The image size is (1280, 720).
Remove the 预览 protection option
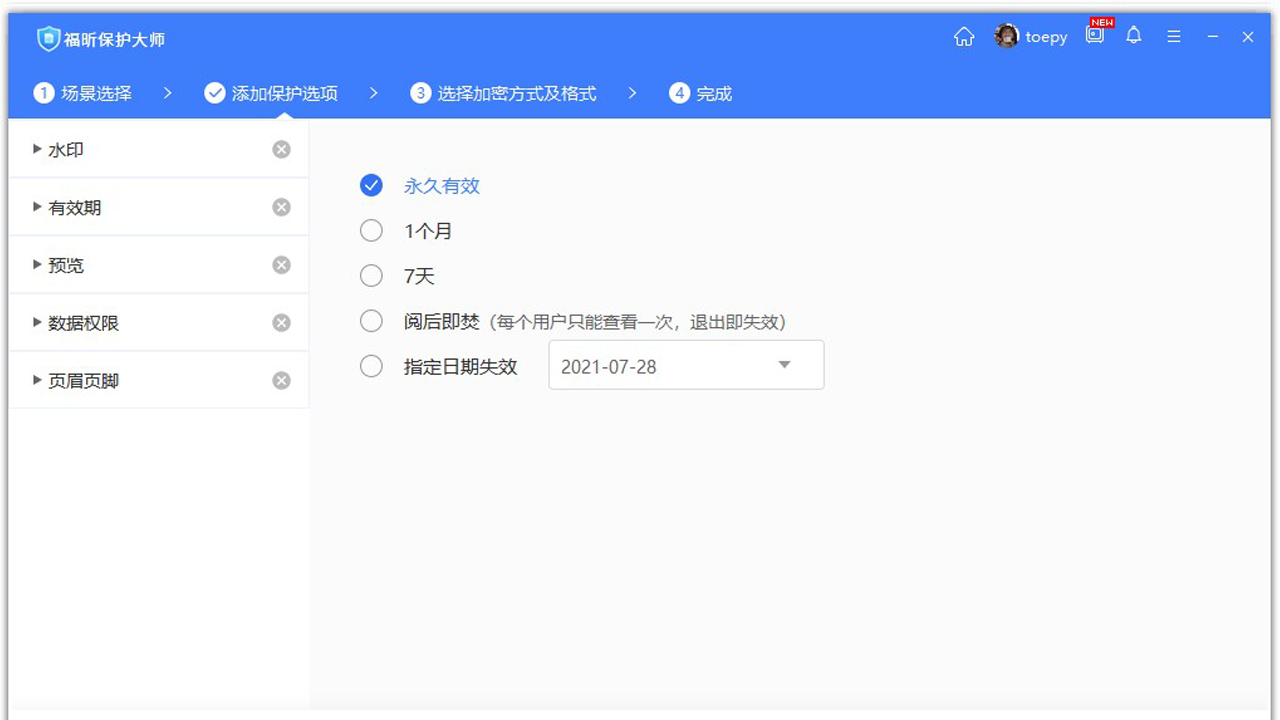pos(281,264)
